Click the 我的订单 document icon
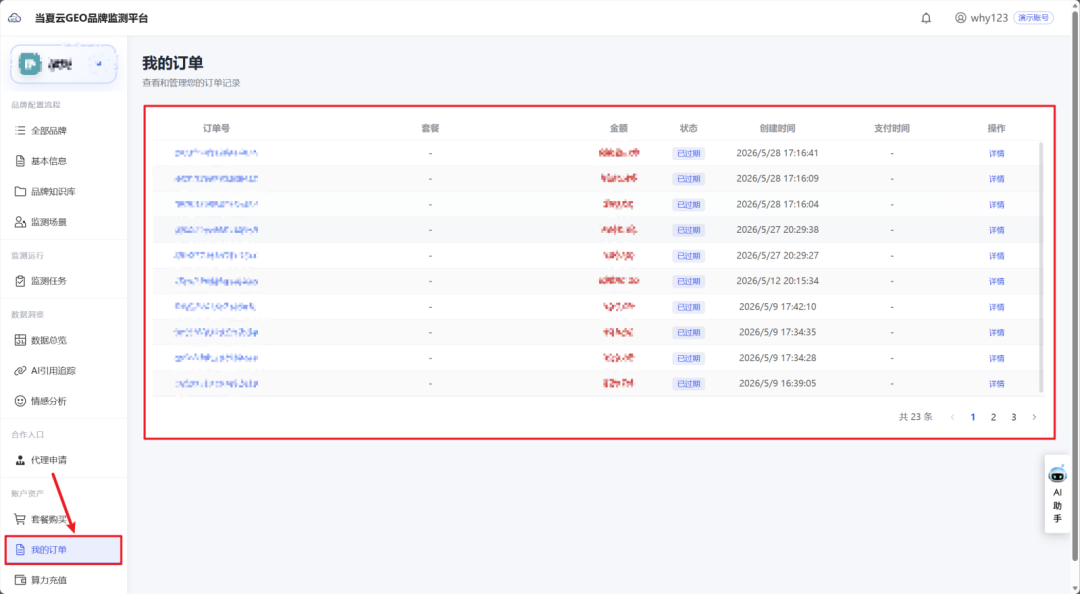The height and width of the screenshot is (594, 1080). pyautogui.click(x=20, y=550)
